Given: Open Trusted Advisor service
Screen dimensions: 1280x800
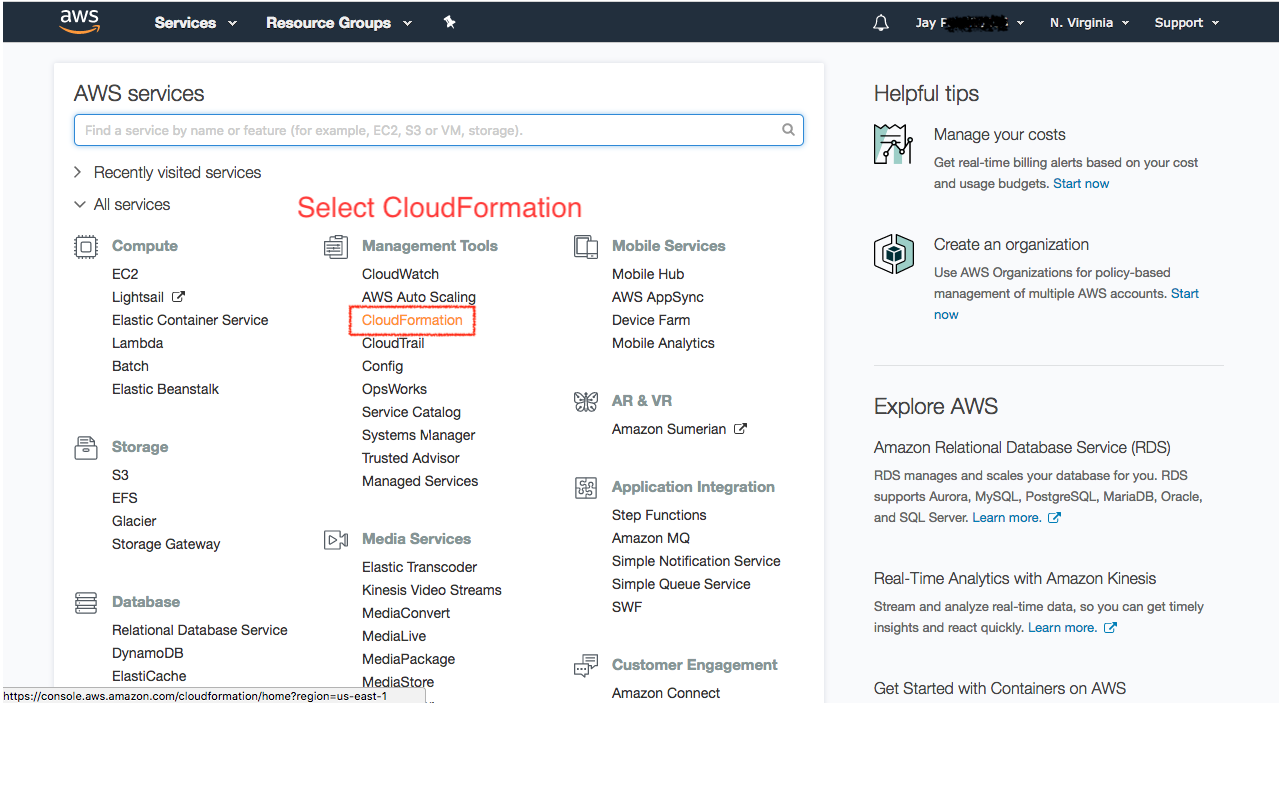Looking at the screenshot, I should (411, 458).
